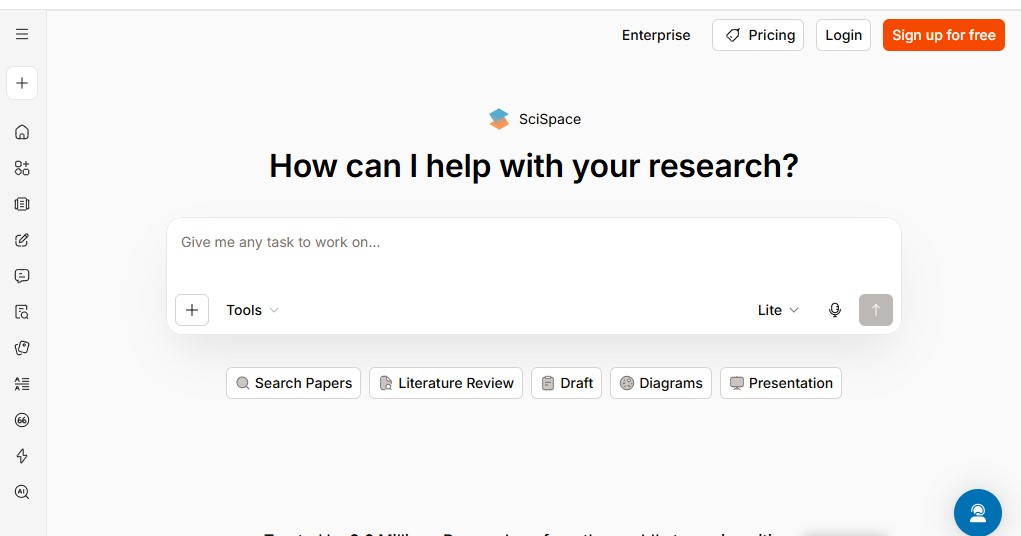Open the citation quote icon in sidebar
This screenshot has height=536, width=1021.
pos(22,420)
